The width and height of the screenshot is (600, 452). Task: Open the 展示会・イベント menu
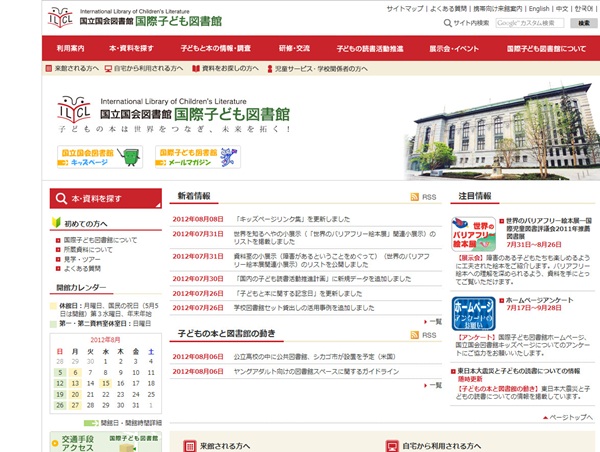(453, 48)
